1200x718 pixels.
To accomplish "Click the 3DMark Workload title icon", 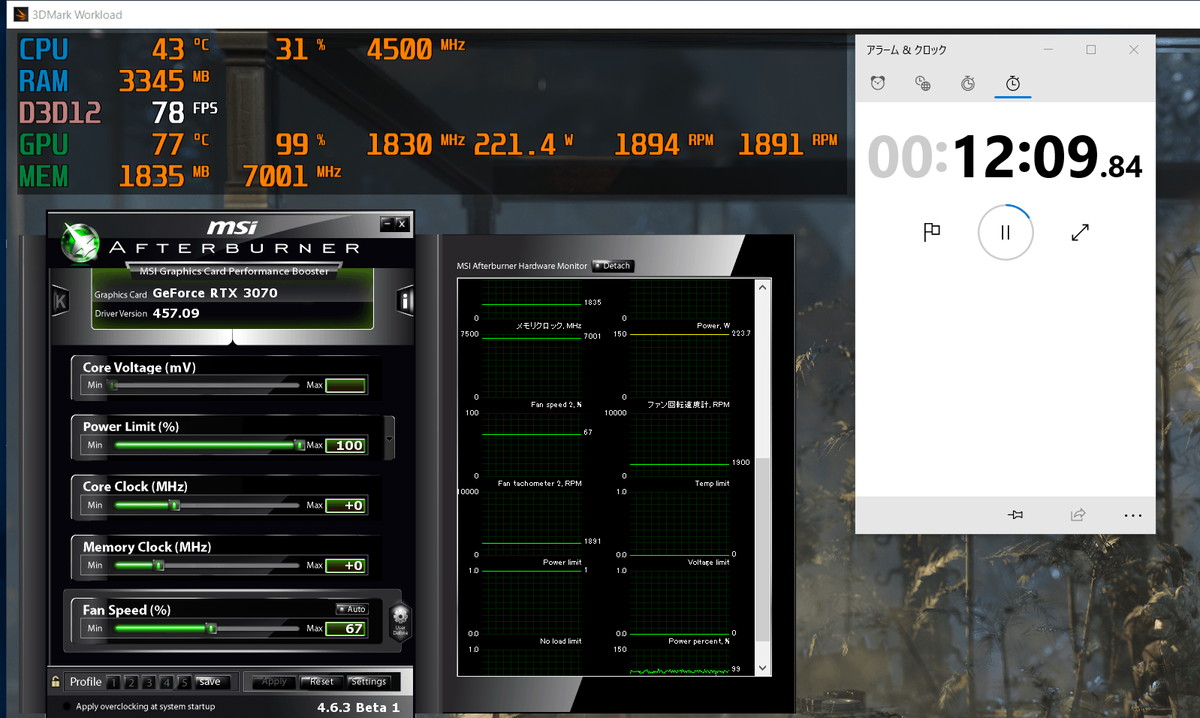I will [20, 14].
